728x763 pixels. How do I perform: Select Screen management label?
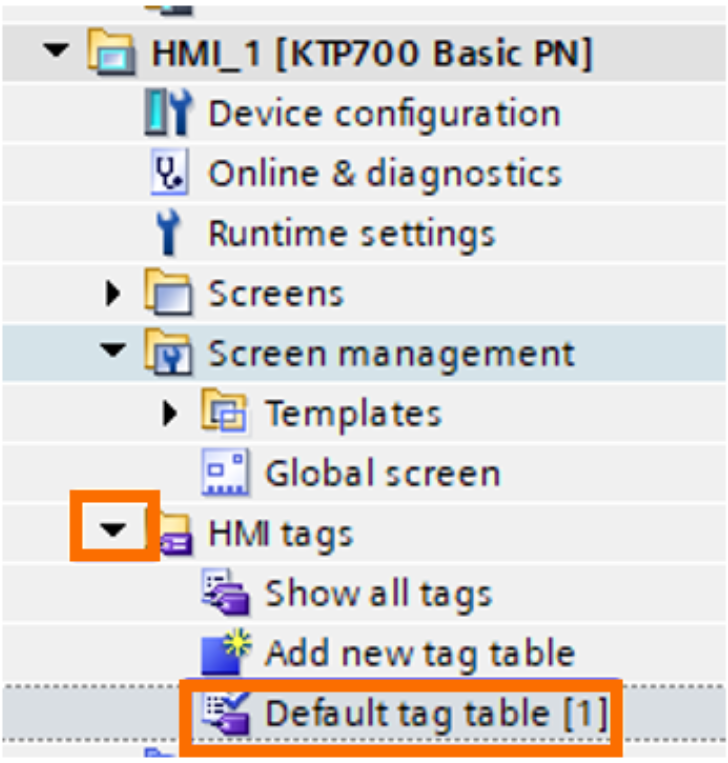[x=391, y=354]
